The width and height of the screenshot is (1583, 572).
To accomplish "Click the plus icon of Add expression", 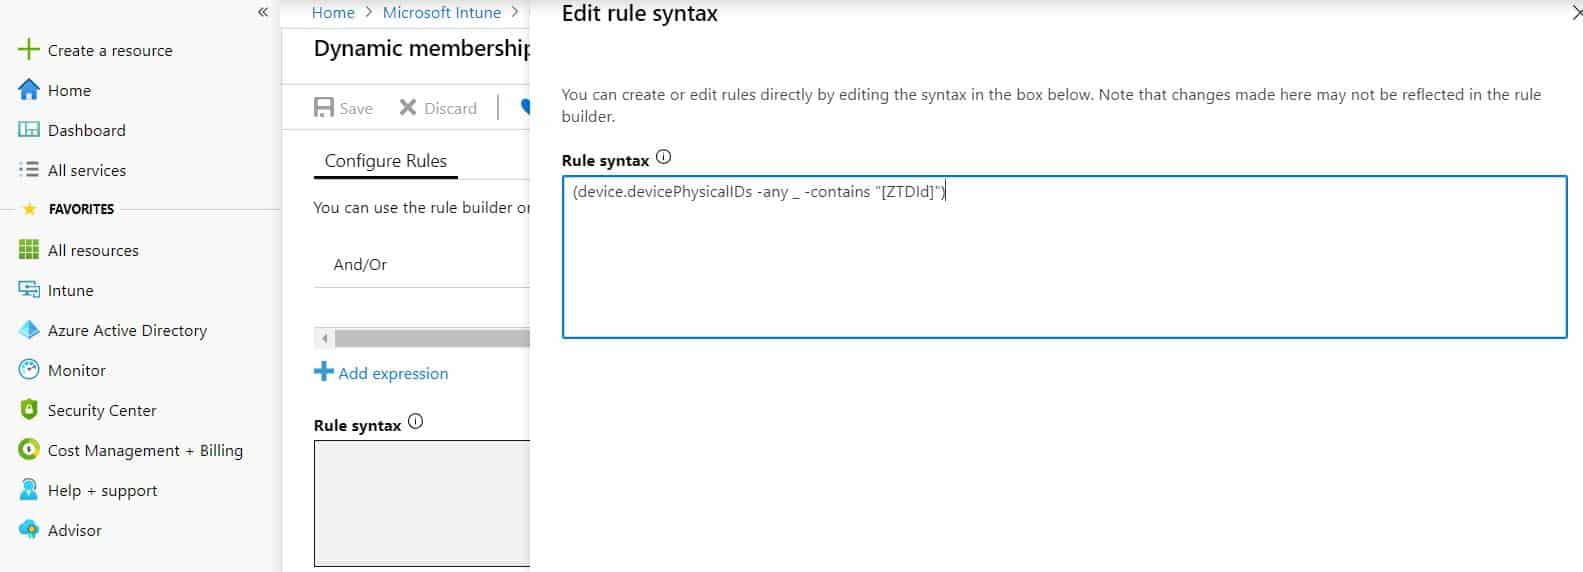I will point(323,372).
